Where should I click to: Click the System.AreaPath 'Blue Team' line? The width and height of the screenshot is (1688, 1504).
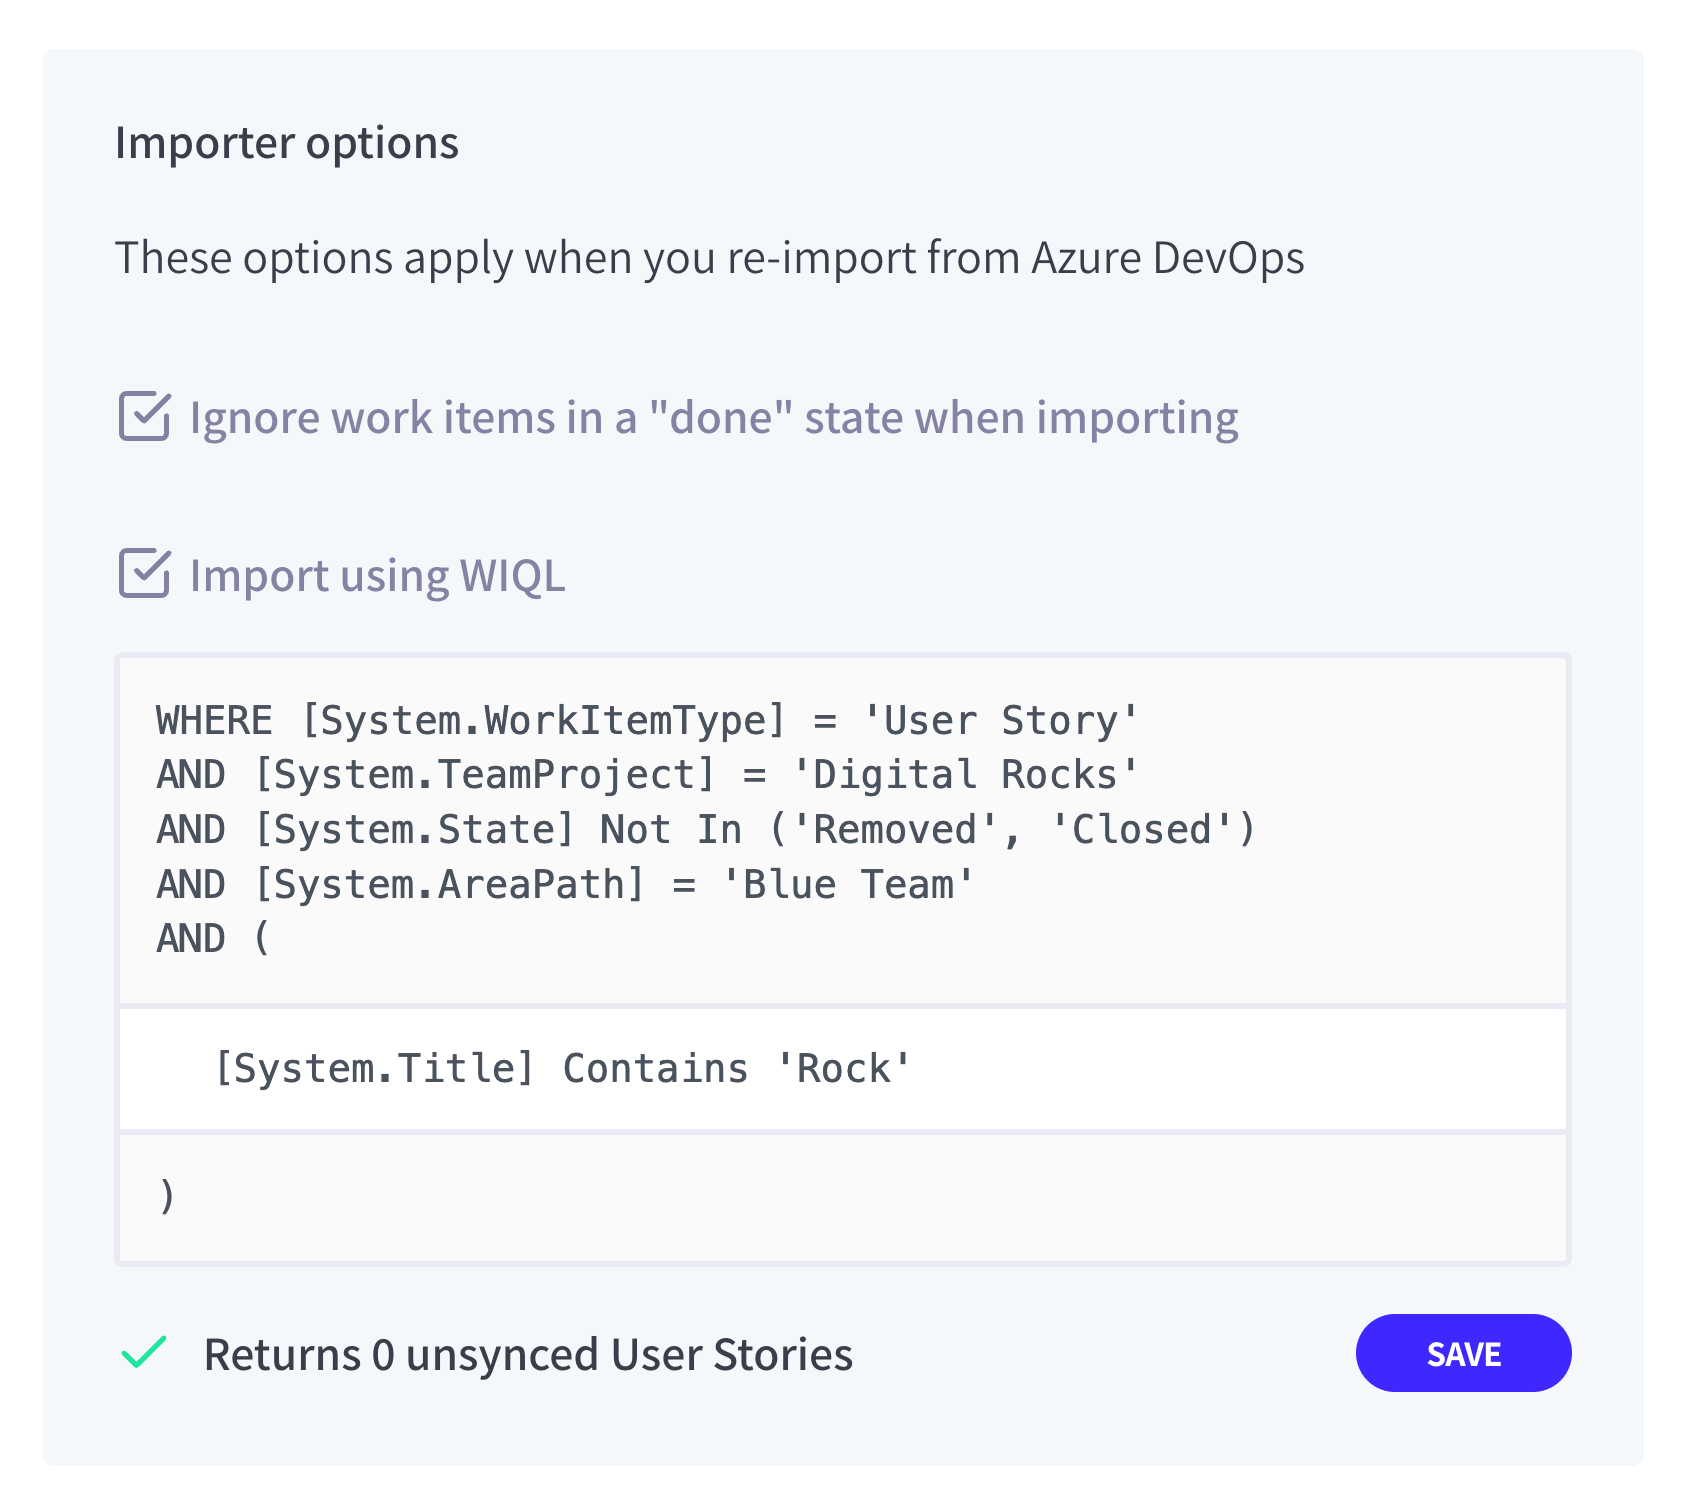(x=566, y=885)
